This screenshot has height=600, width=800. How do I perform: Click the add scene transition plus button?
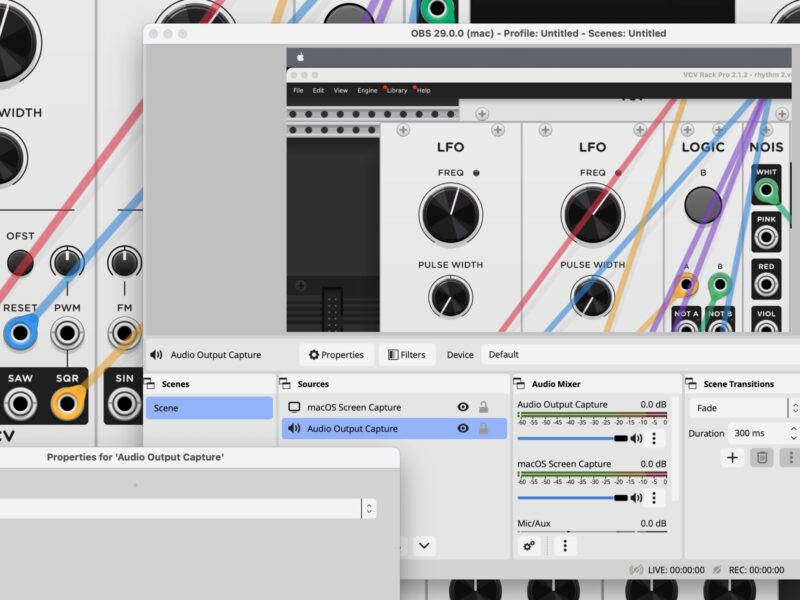click(x=732, y=457)
